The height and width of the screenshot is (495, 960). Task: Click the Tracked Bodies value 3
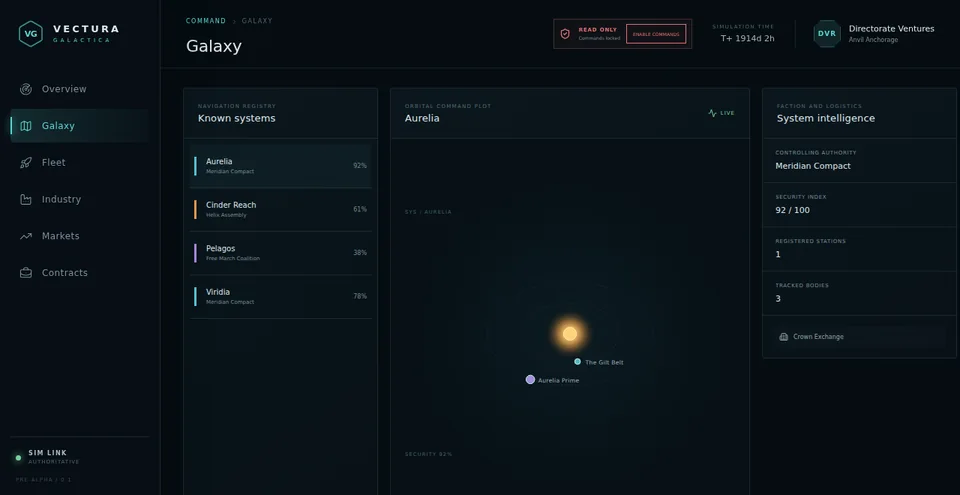tap(778, 299)
